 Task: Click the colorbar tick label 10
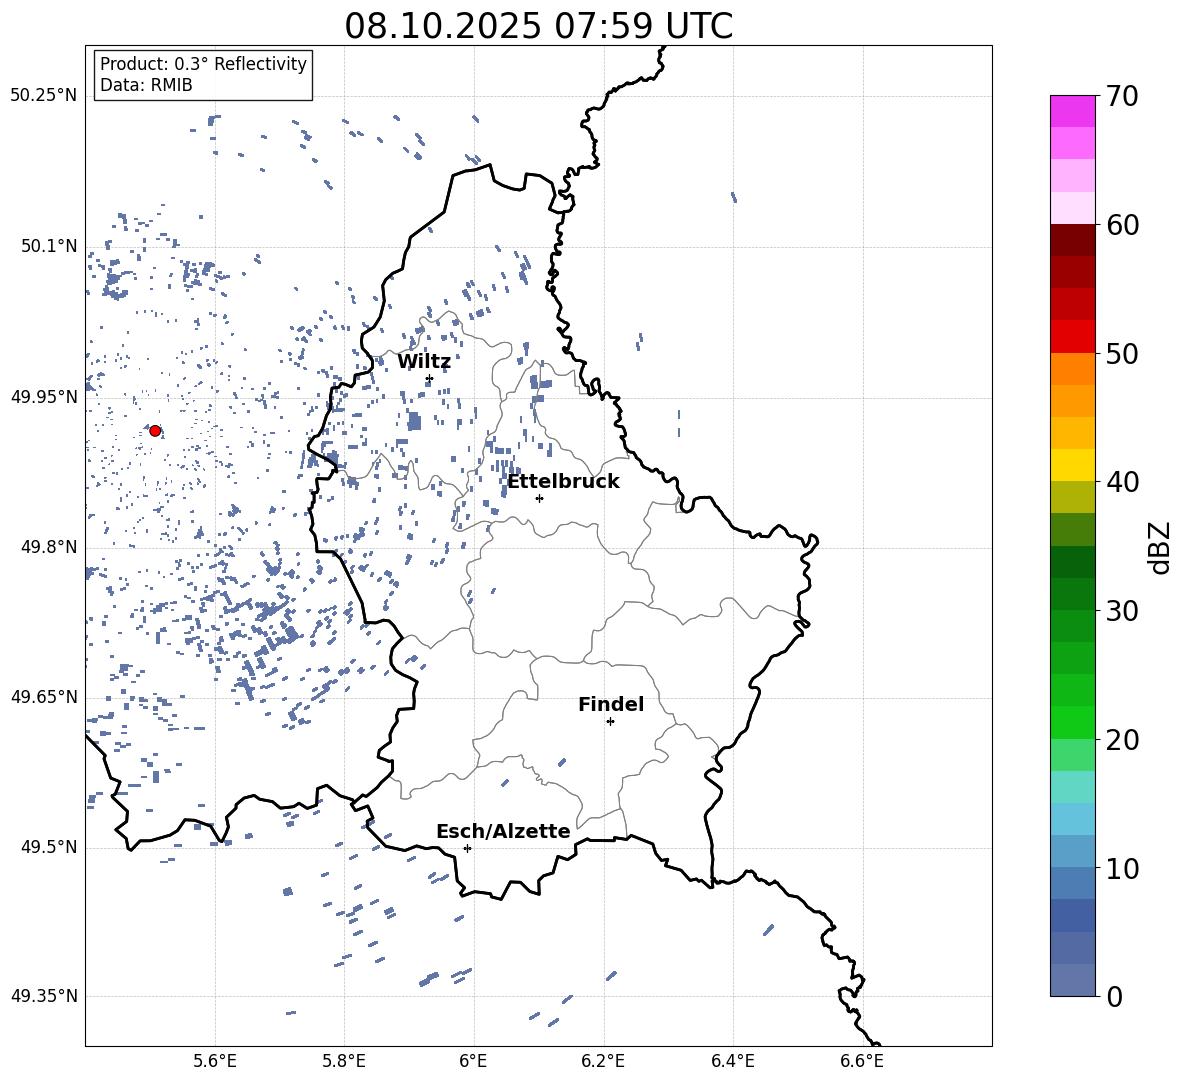point(1123,868)
